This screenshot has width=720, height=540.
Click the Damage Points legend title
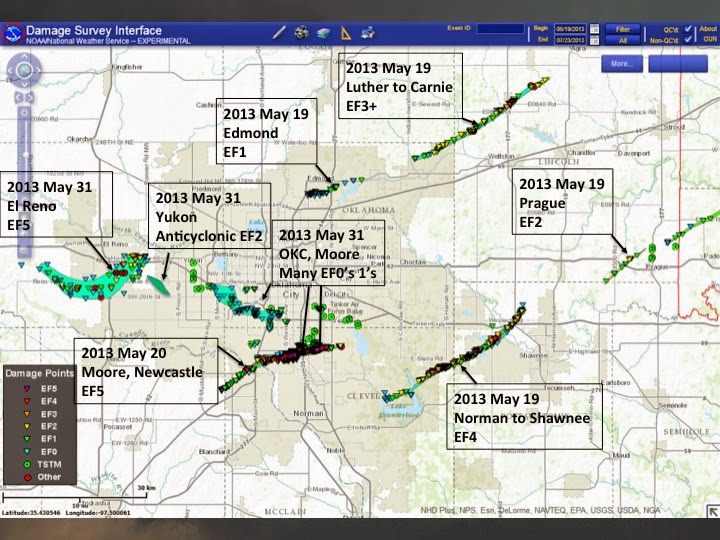(39, 373)
